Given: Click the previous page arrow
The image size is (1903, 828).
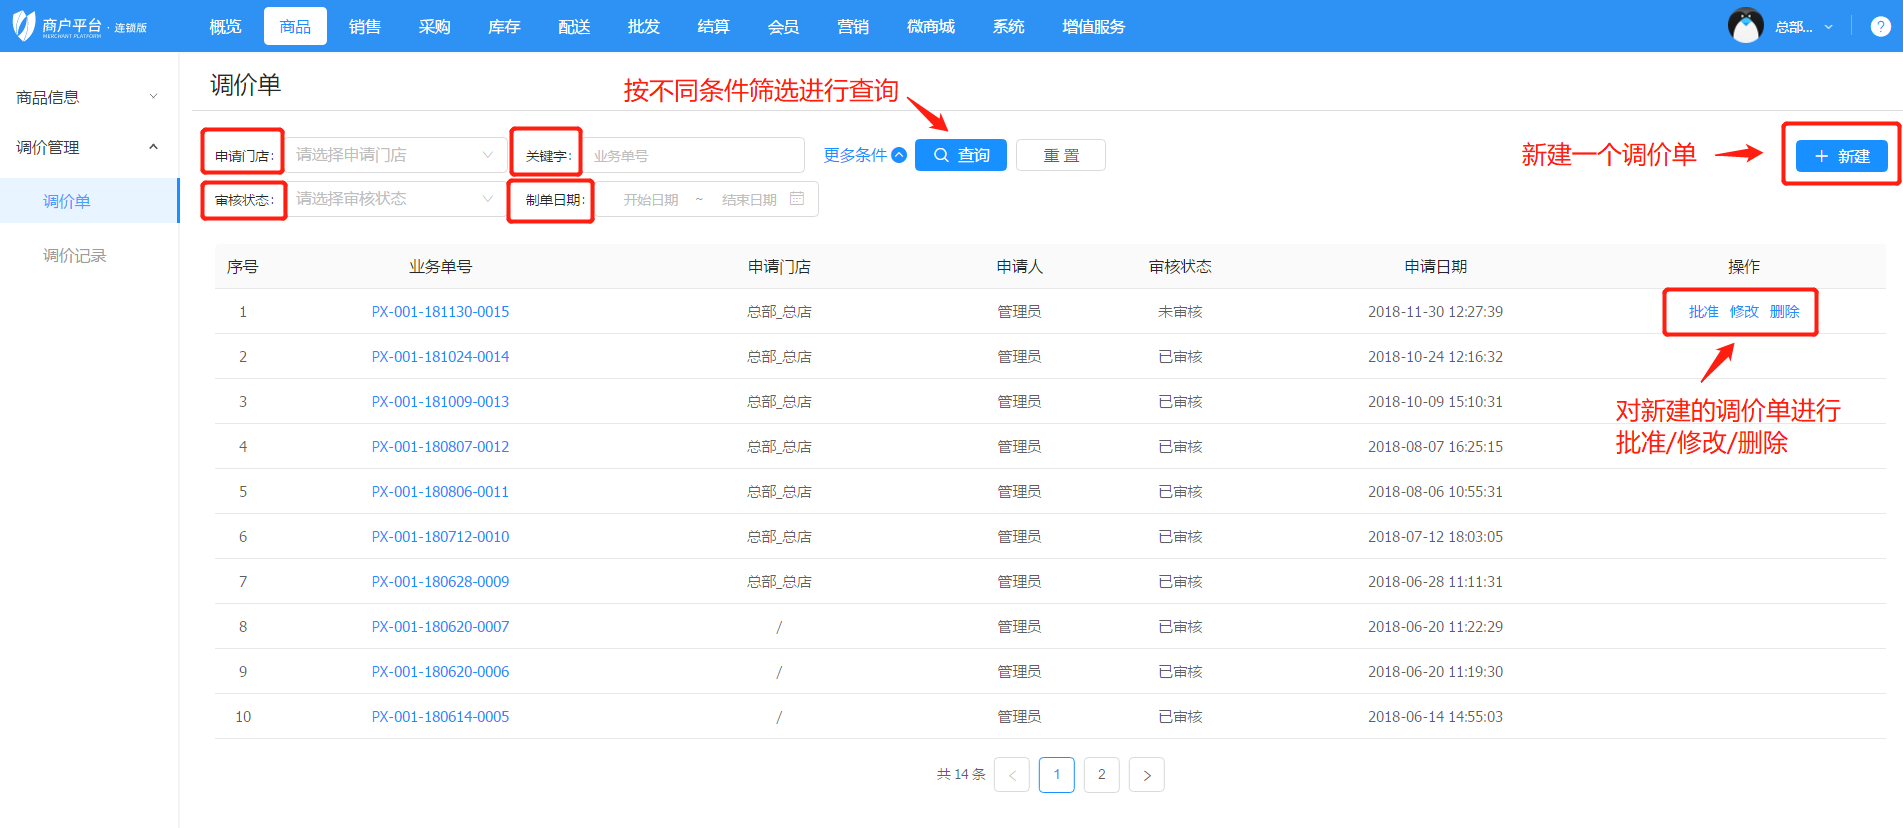Looking at the screenshot, I should click(x=1011, y=775).
